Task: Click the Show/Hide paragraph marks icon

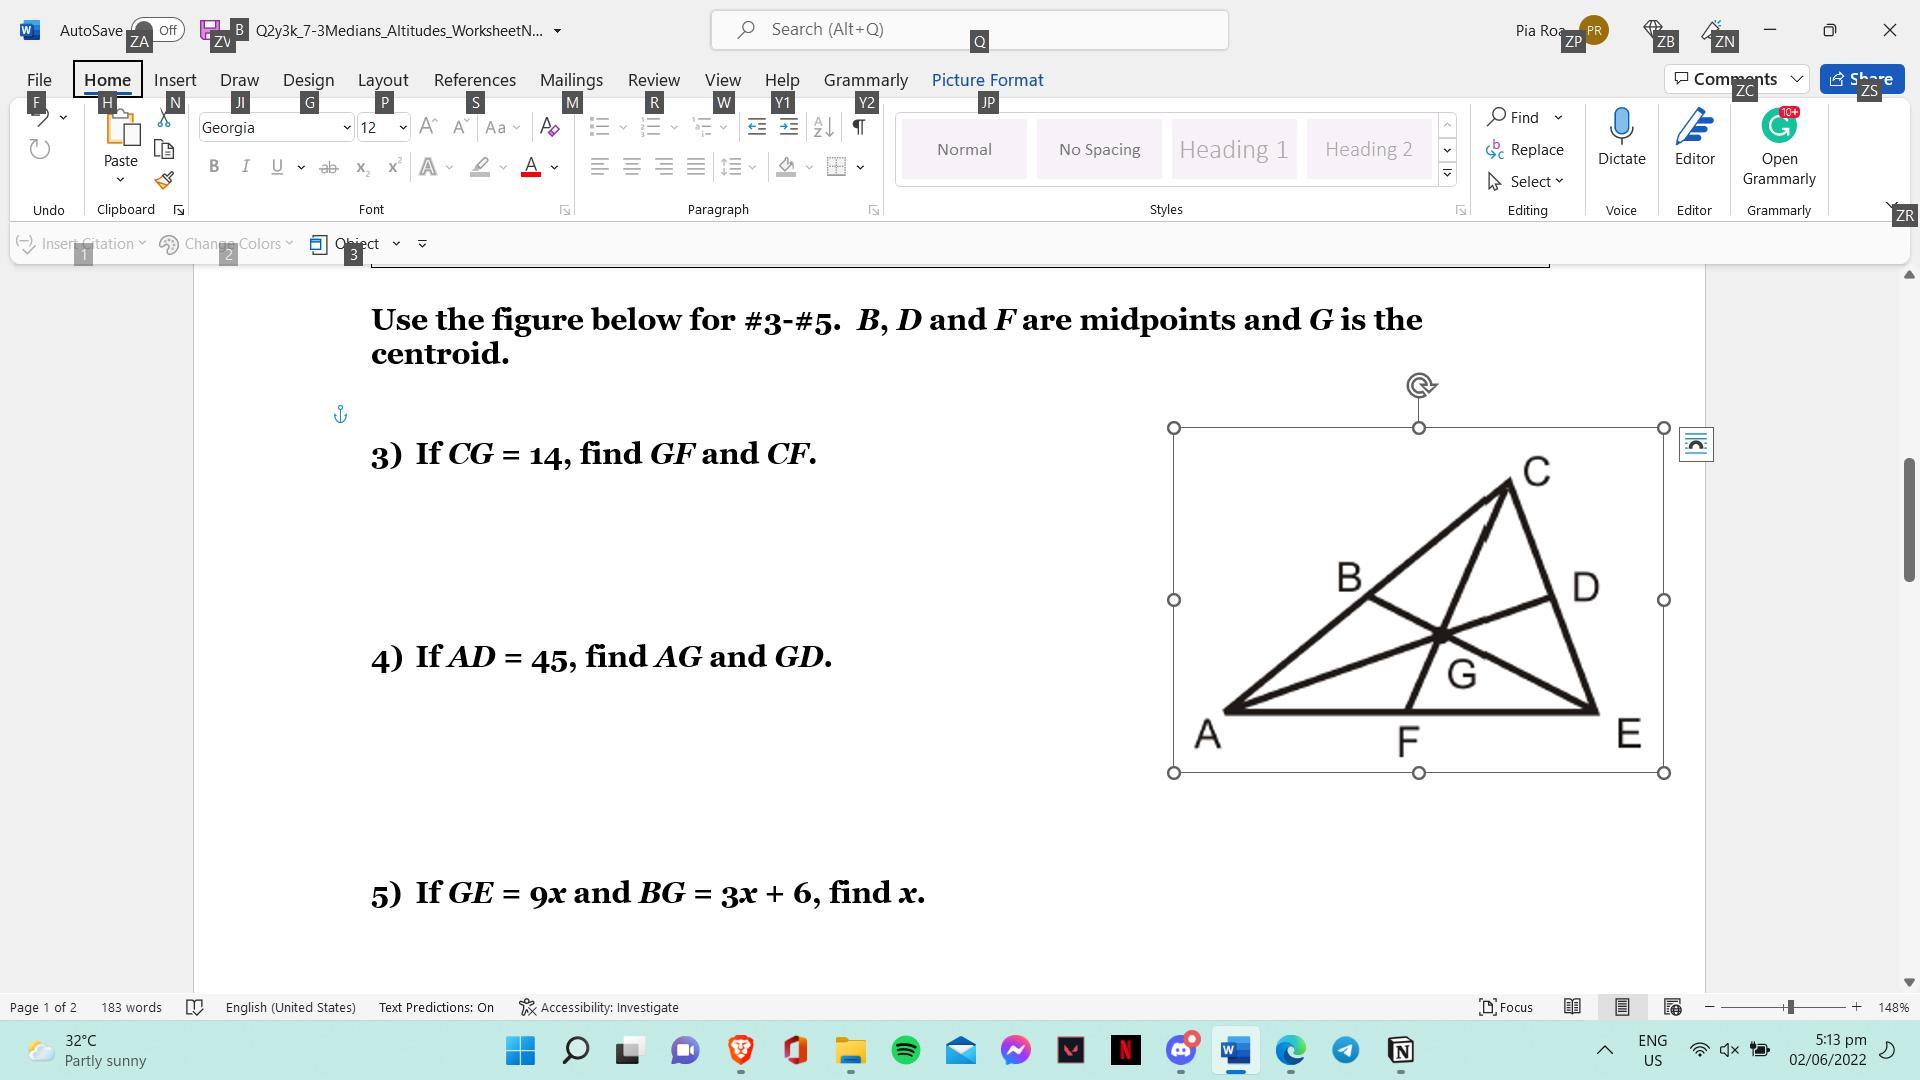Action: tap(859, 127)
